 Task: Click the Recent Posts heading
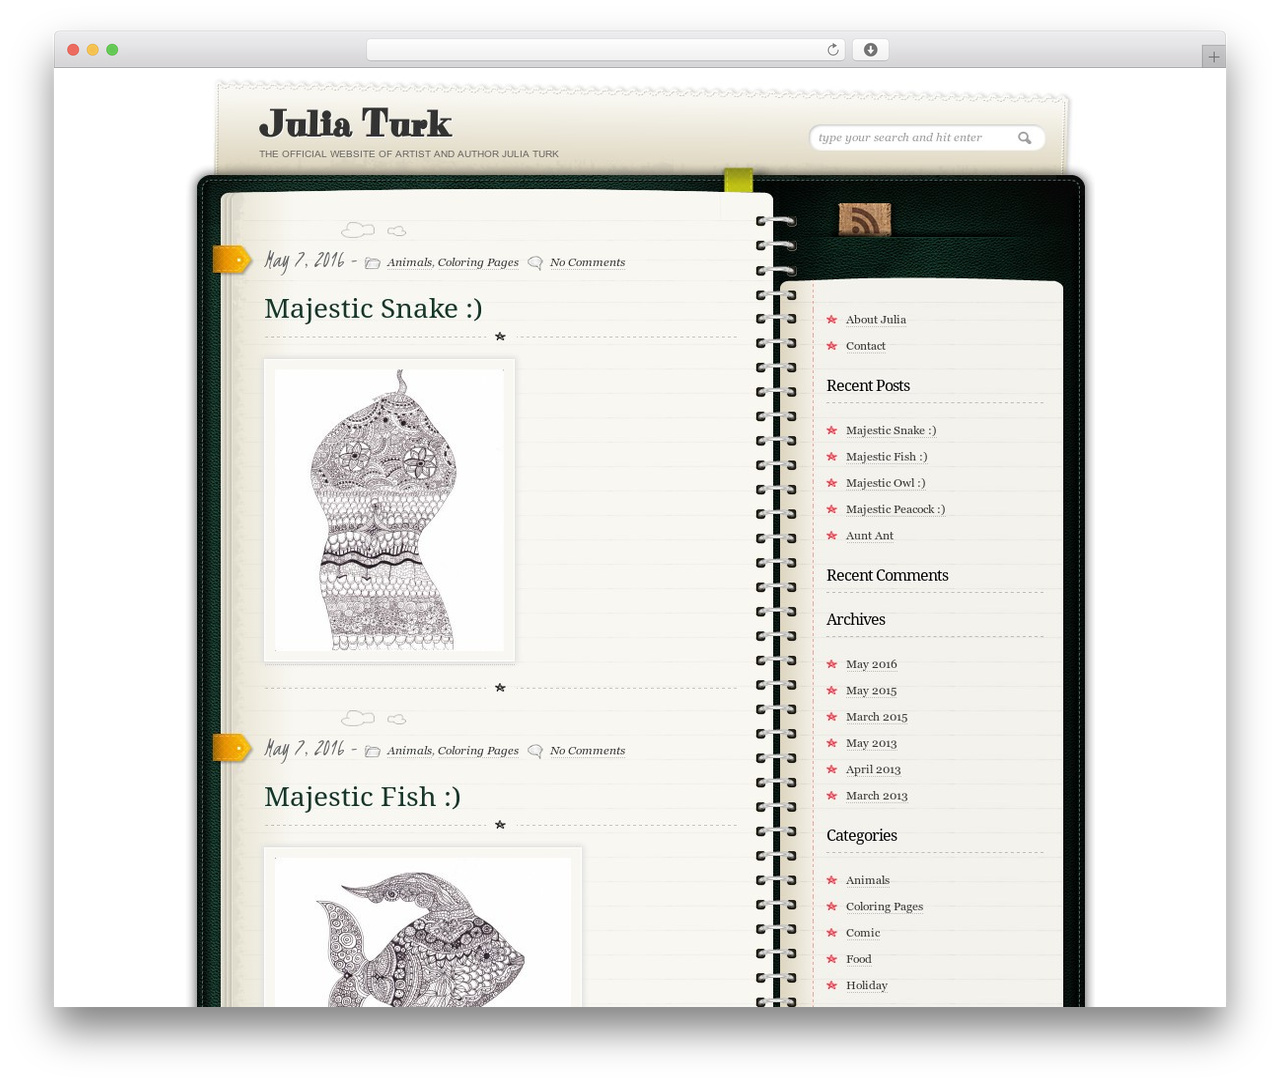(868, 386)
